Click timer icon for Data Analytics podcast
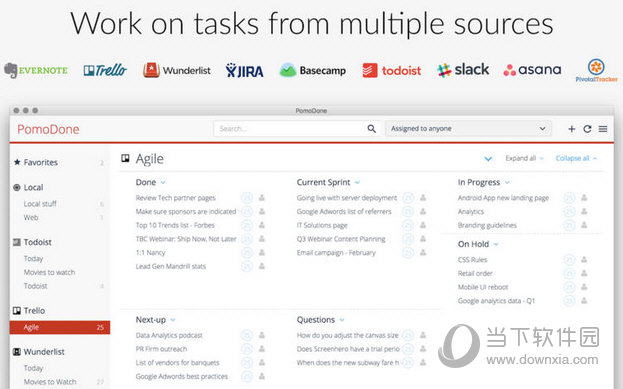 coord(247,335)
